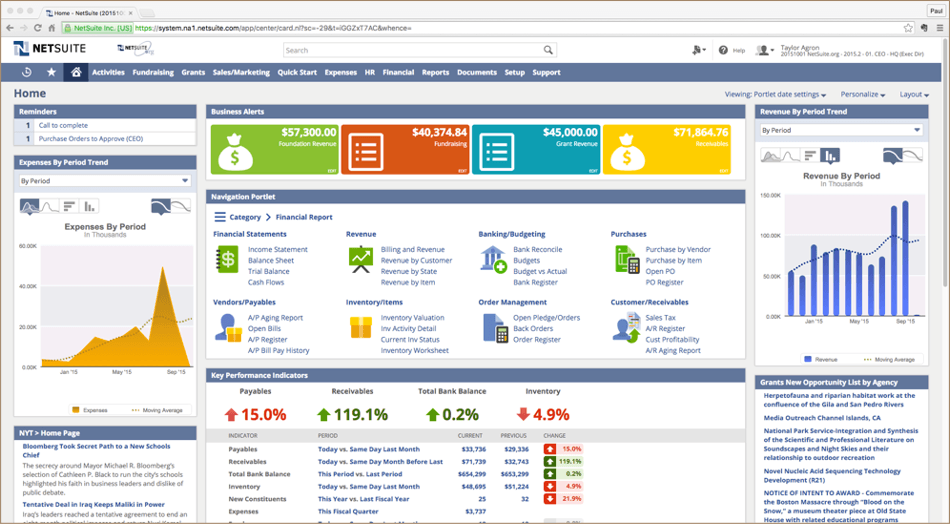The height and width of the screenshot is (524, 950).
Task: Open Media Outreach Channel Islands, CA grant
Action: point(822,418)
